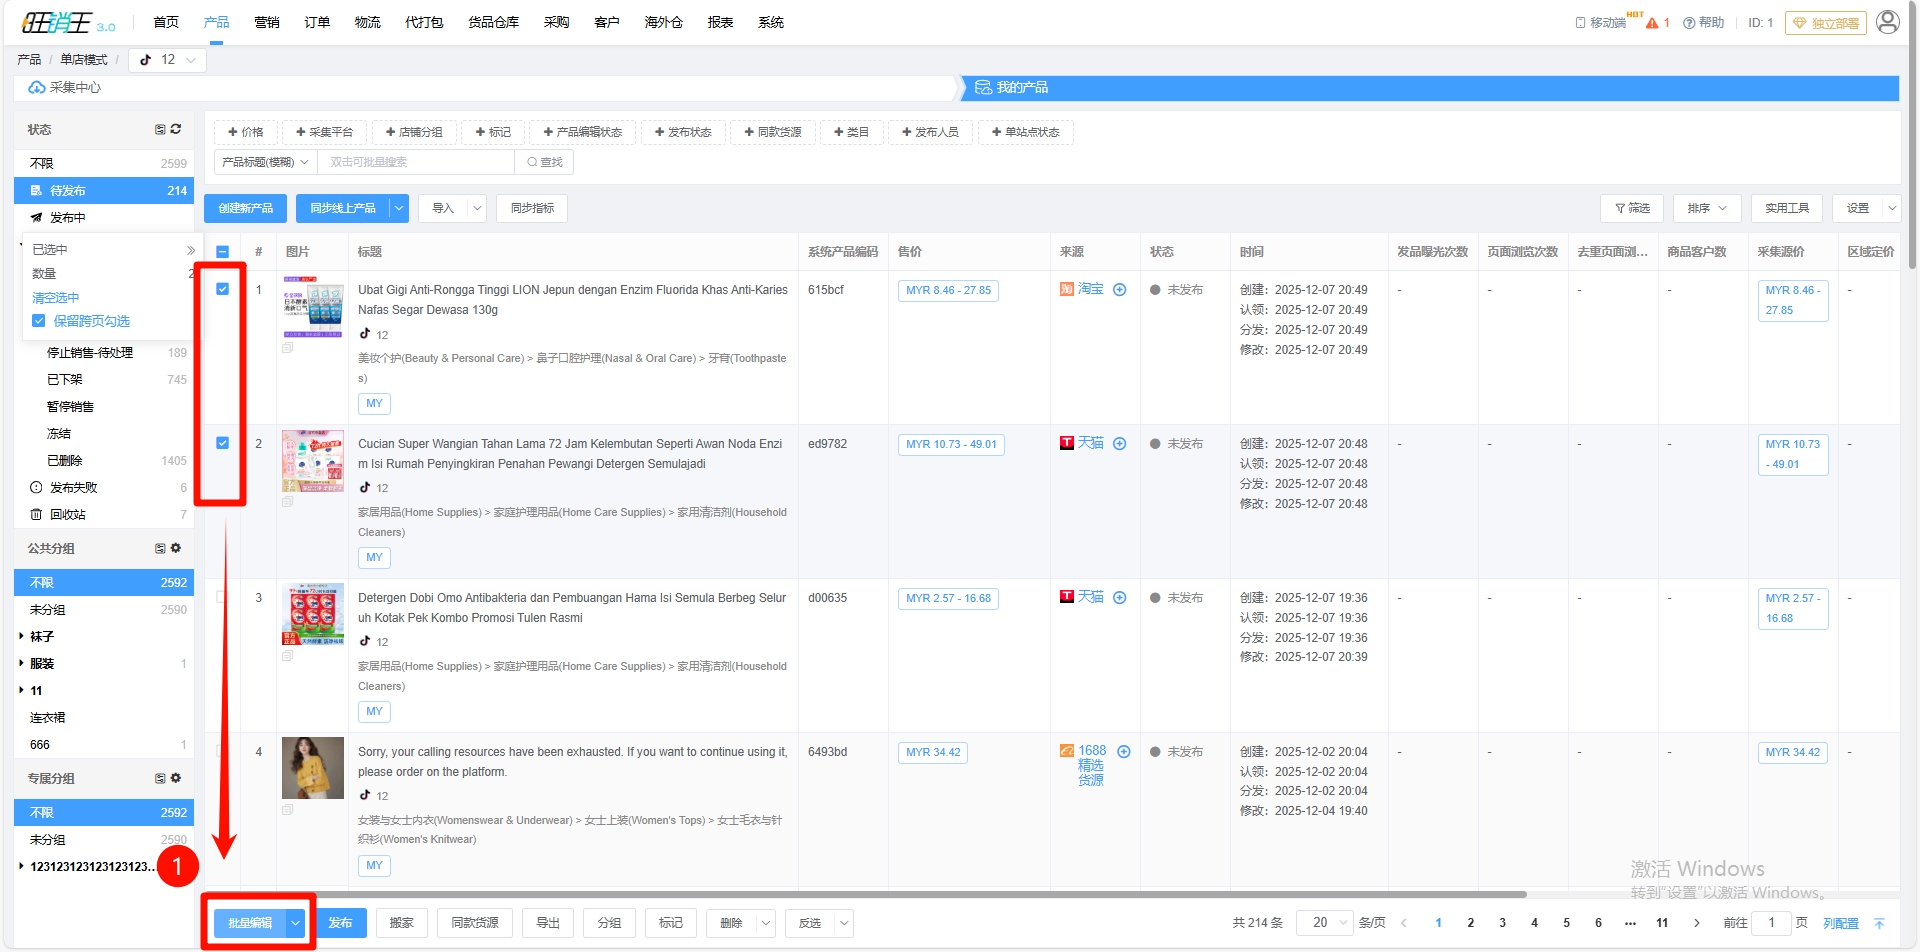The image size is (1920, 952).
Task: Toggle the 保留跨页勾选 checkbox
Action: 39,321
